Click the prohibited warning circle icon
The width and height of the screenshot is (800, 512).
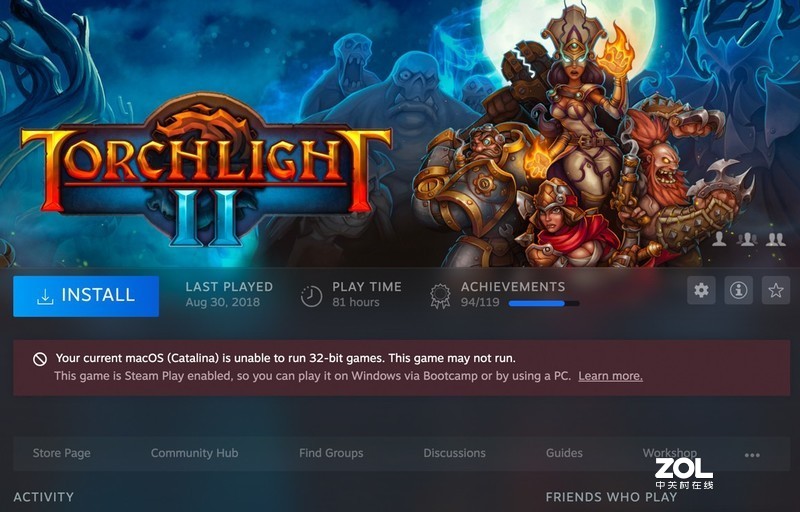[40, 359]
